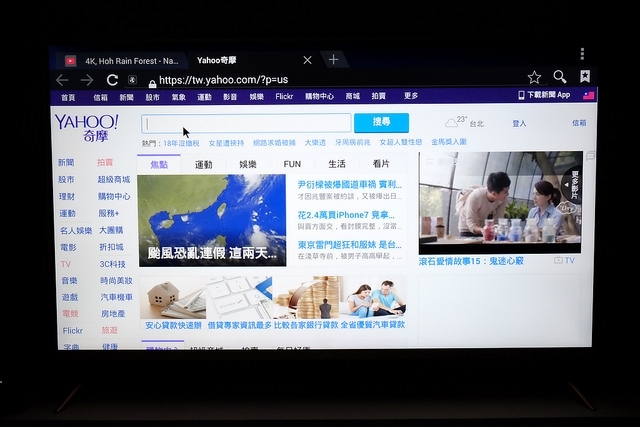
Task: Open 拍賣 in left sidebar
Action: (105, 162)
